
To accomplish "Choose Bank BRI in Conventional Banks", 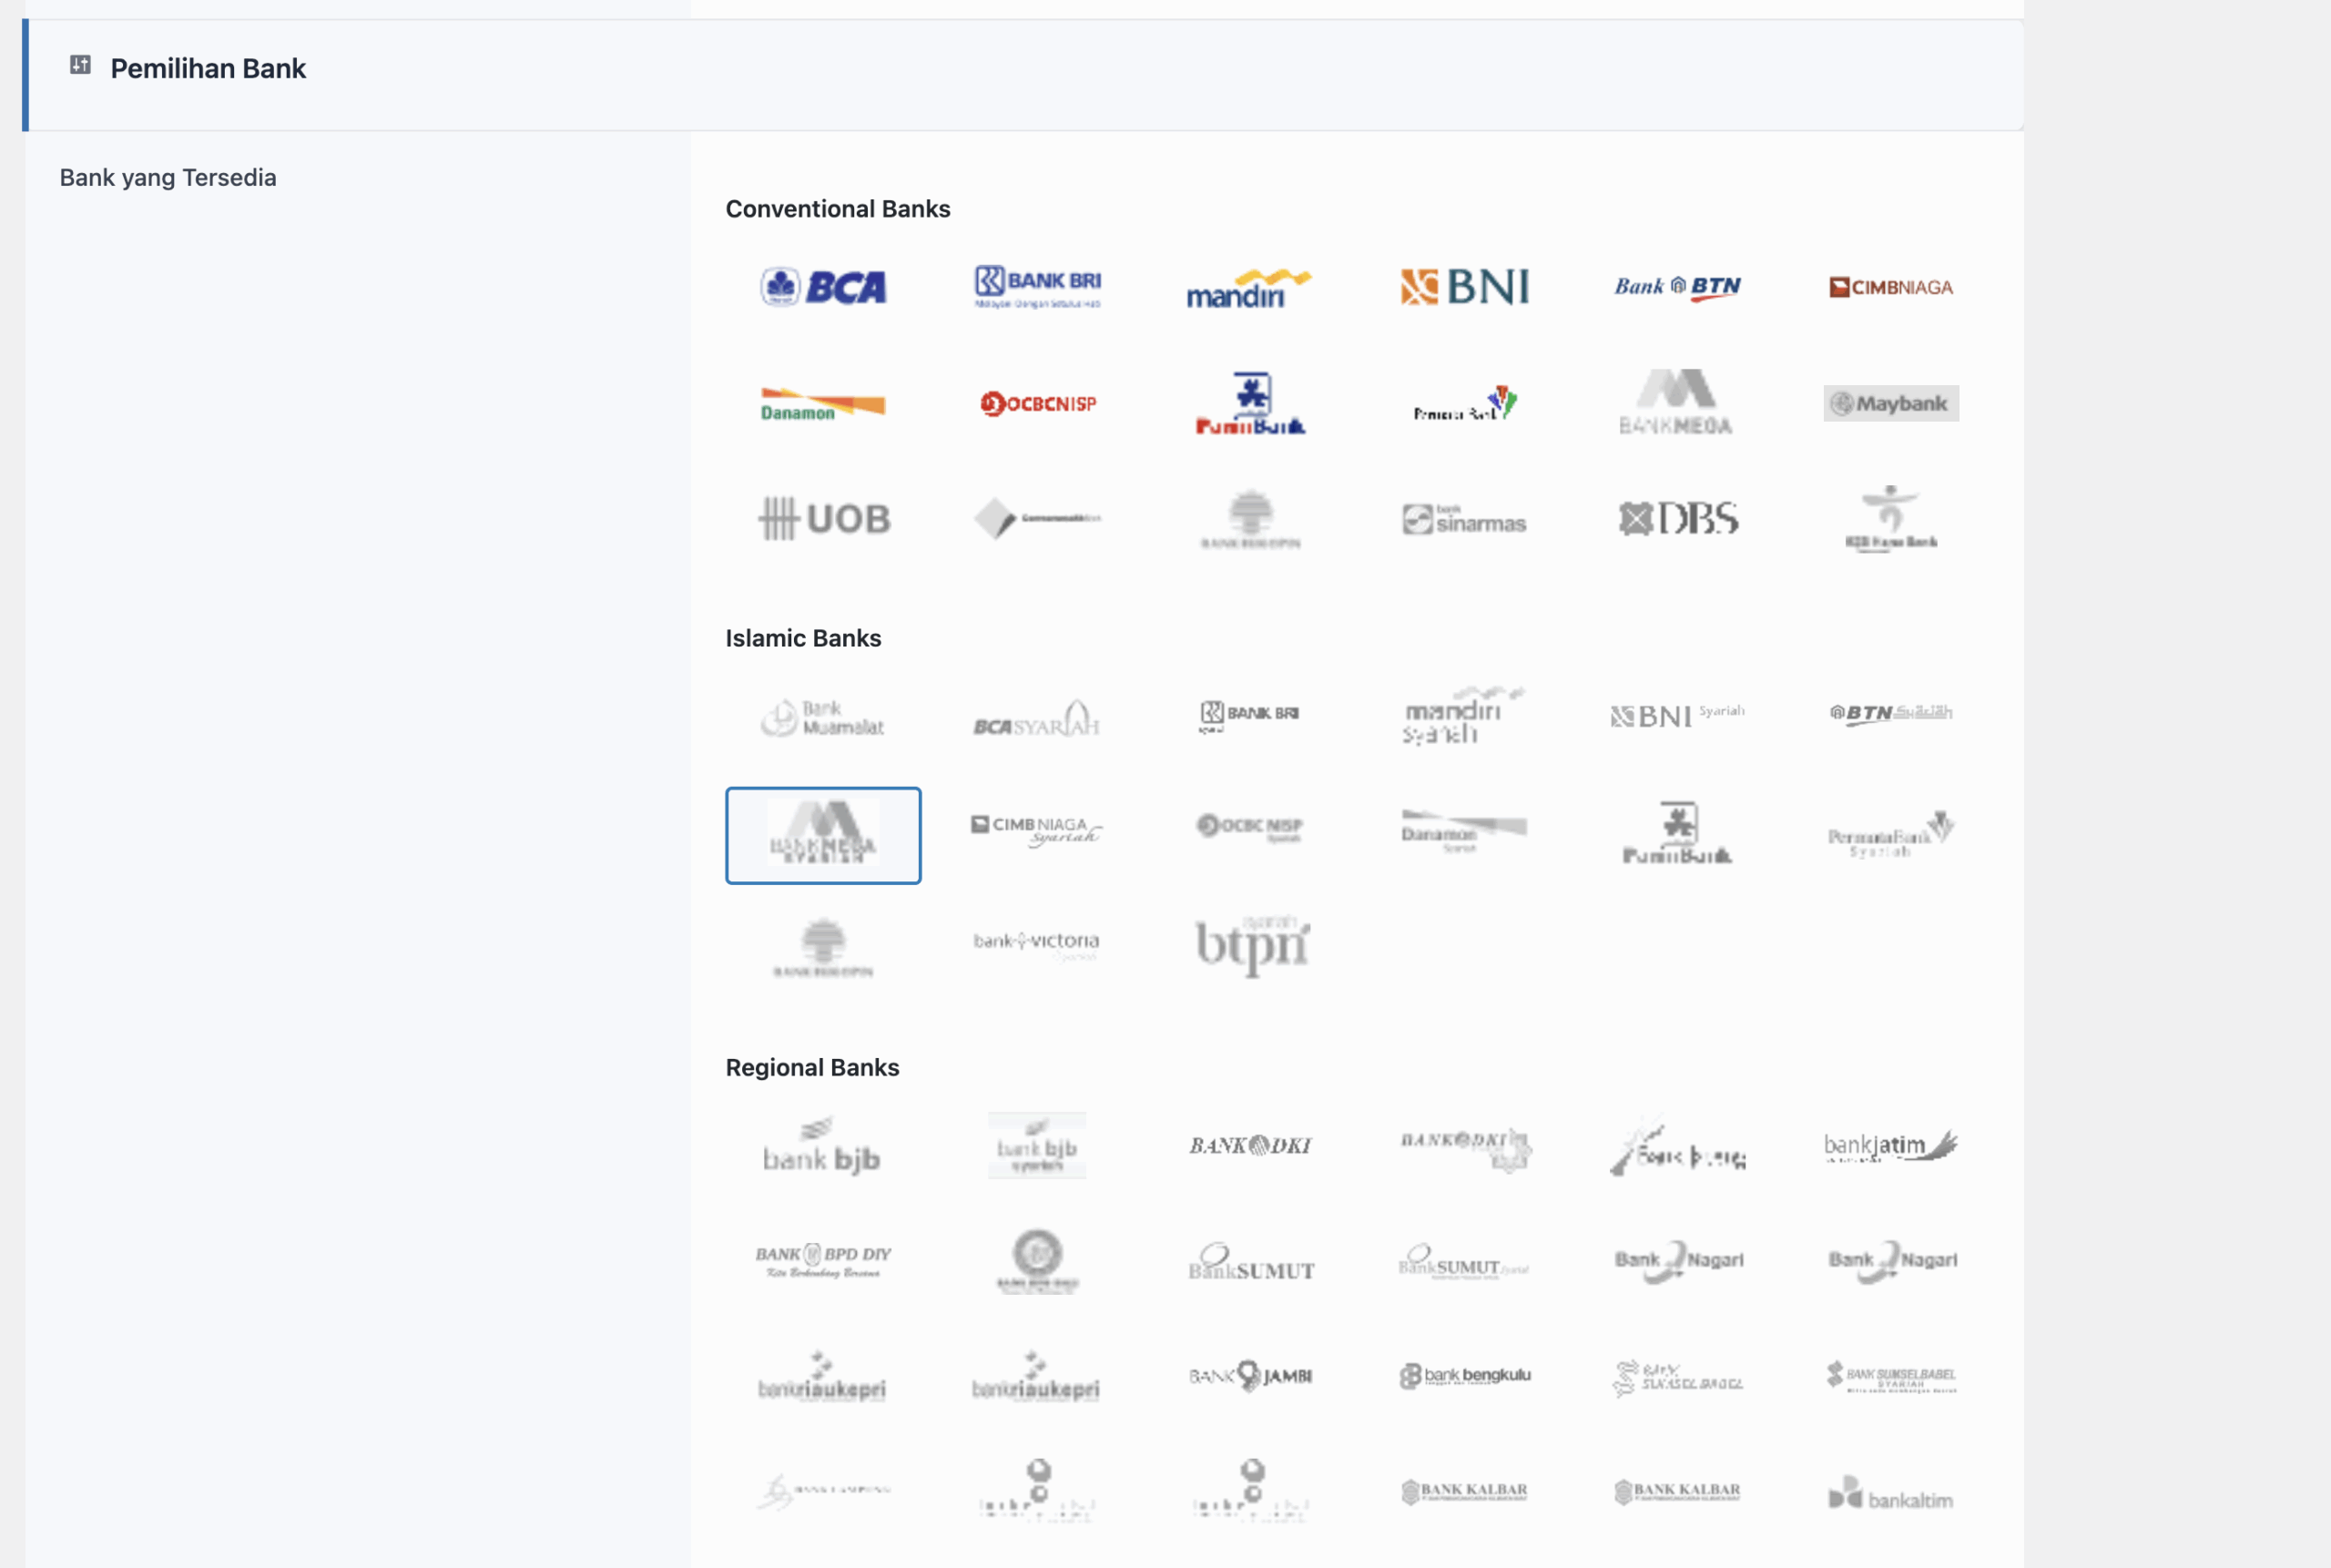I will coord(1037,287).
